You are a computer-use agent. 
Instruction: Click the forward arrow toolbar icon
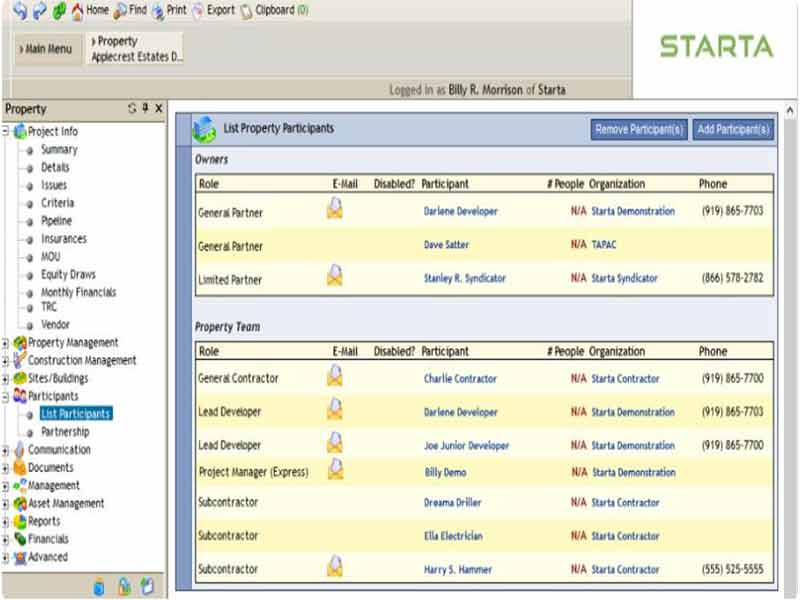(x=39, y=11)
